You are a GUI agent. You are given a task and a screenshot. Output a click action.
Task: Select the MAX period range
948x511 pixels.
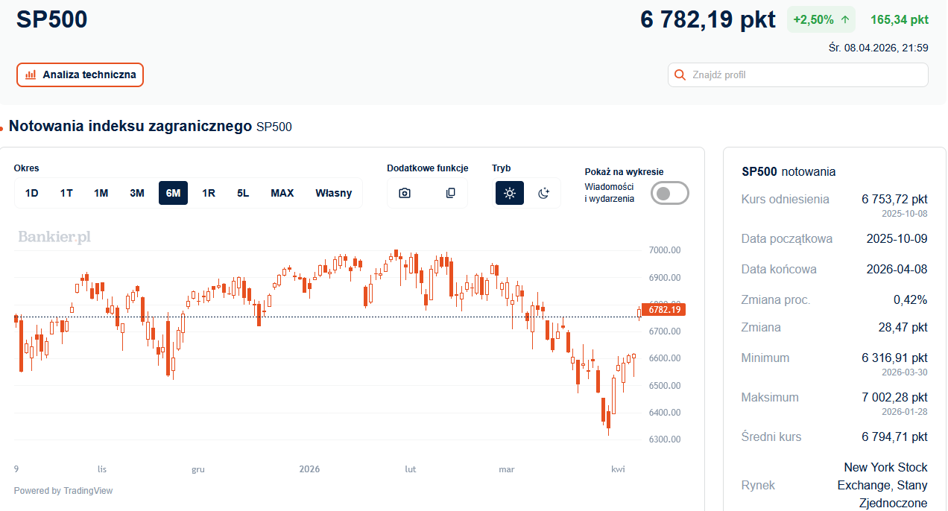coord(282,193)
